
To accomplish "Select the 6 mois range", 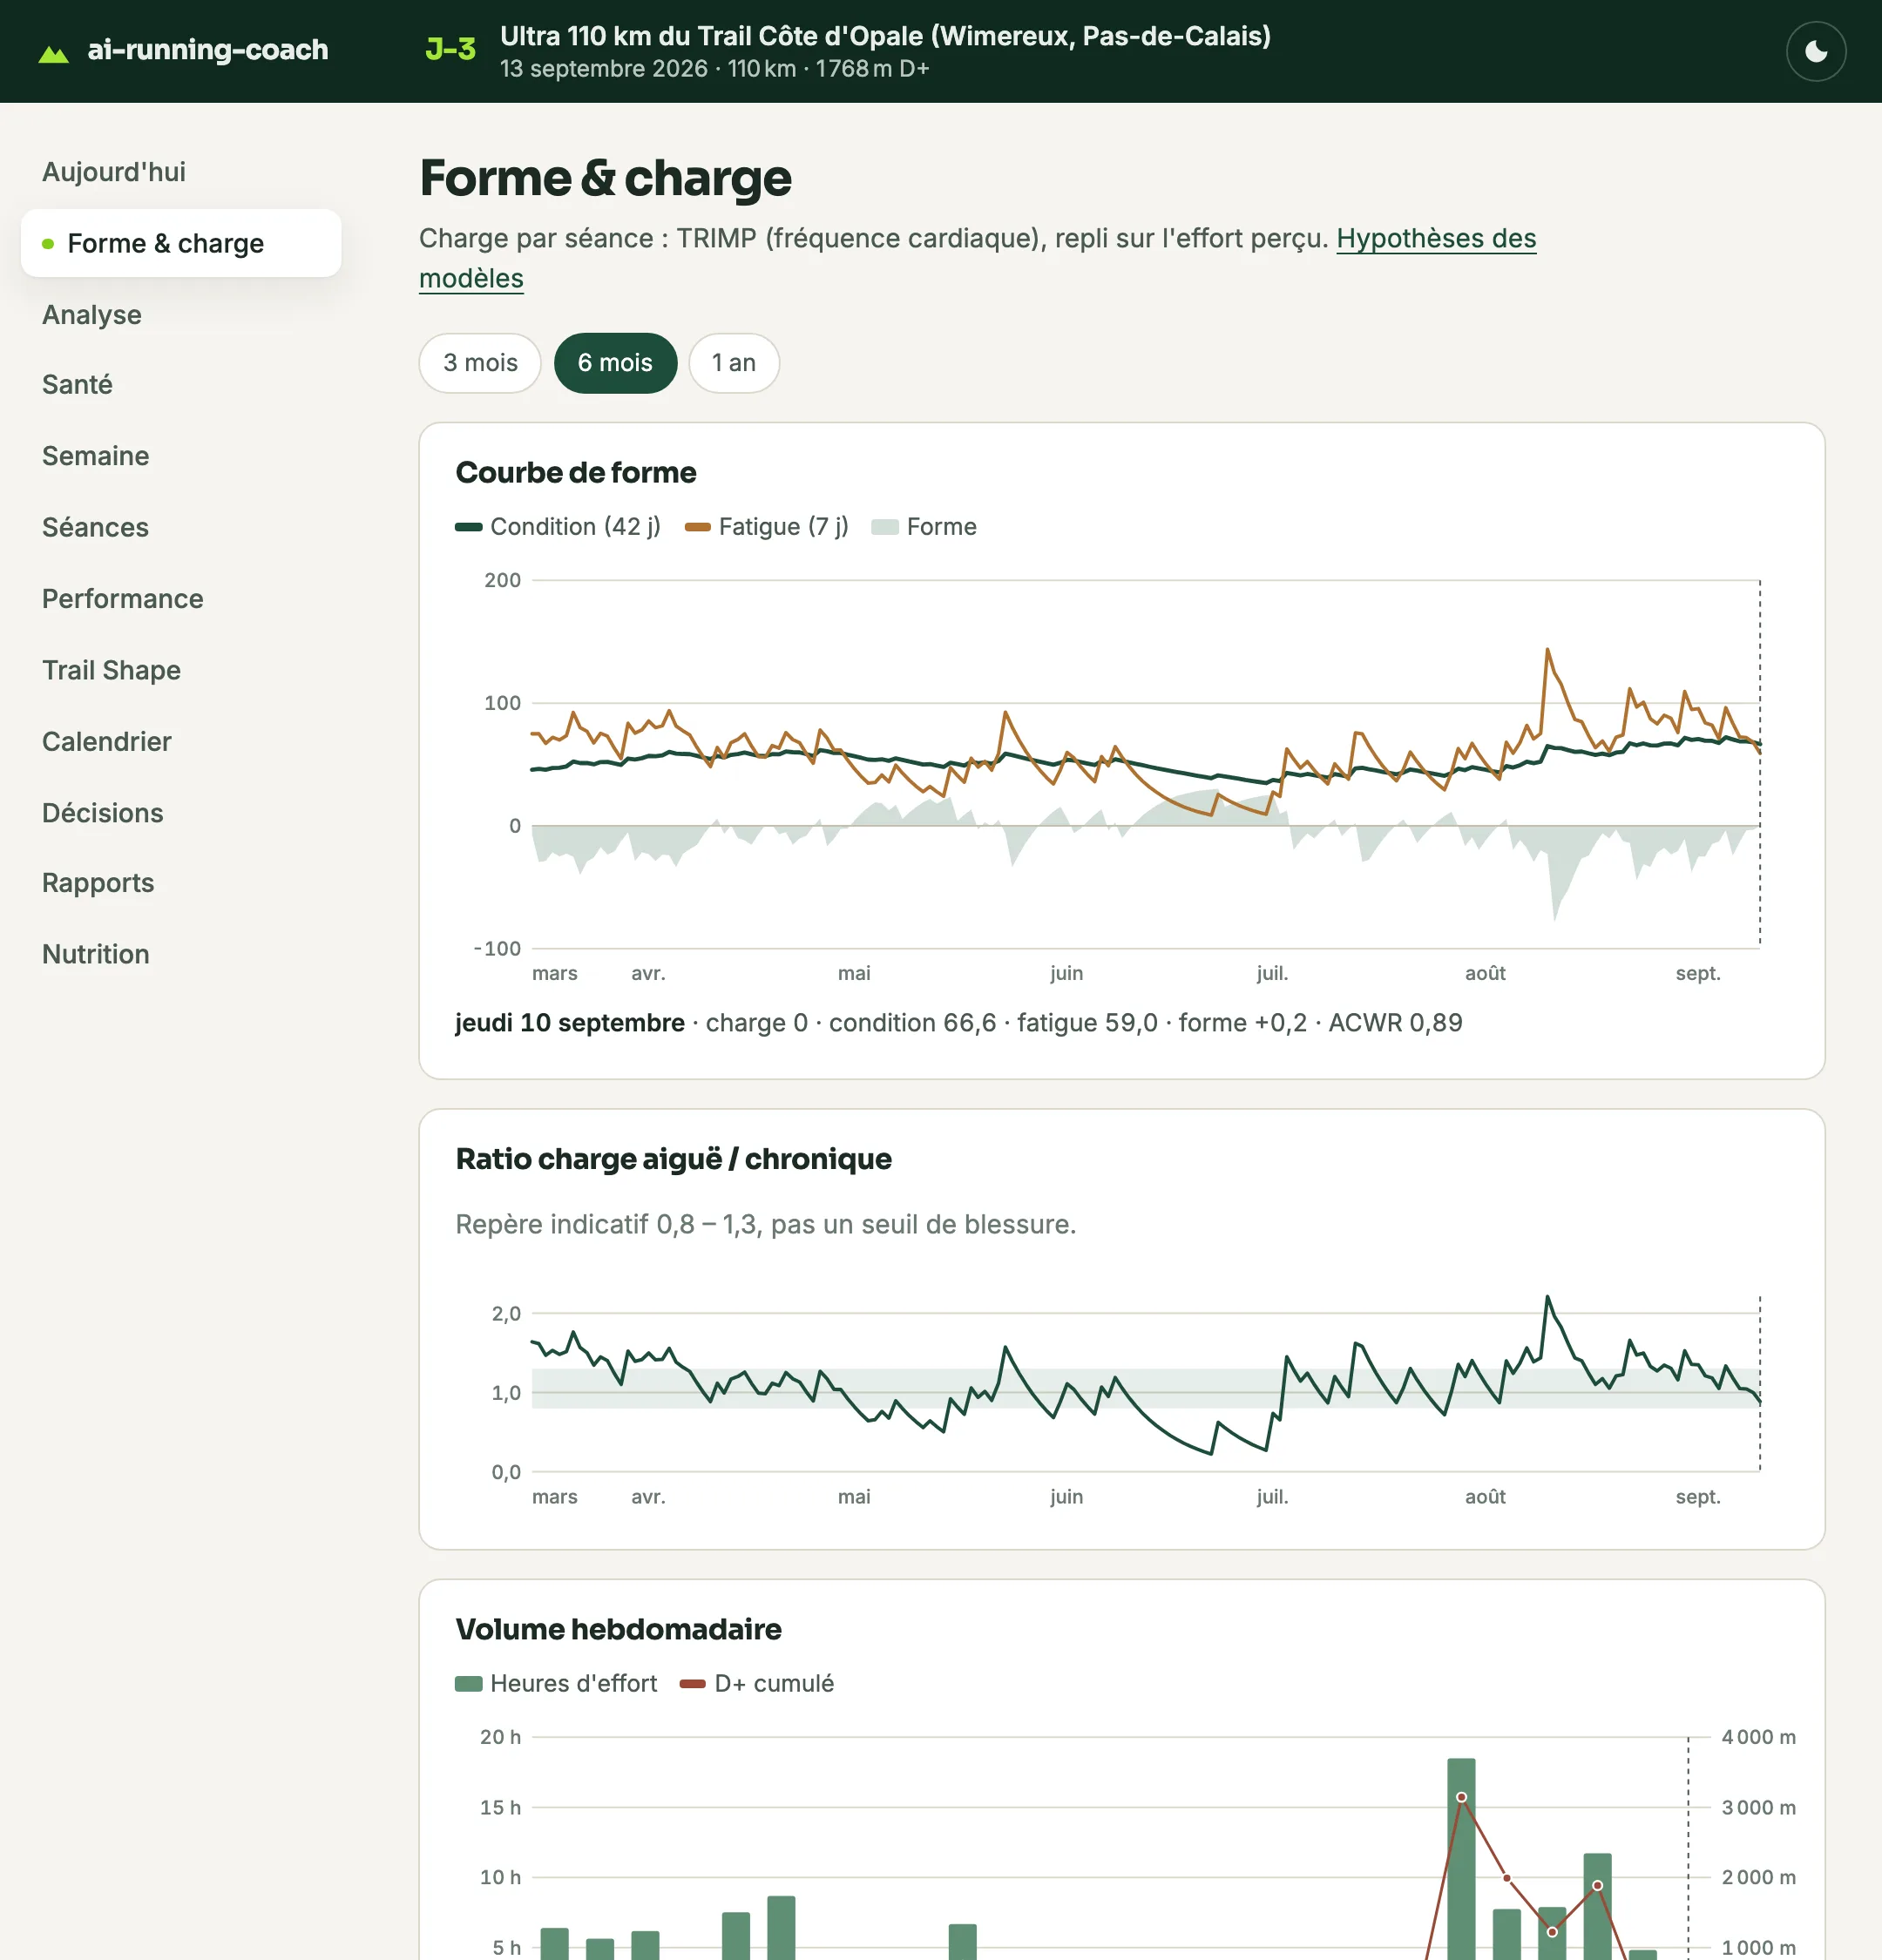I will (615, 363).
